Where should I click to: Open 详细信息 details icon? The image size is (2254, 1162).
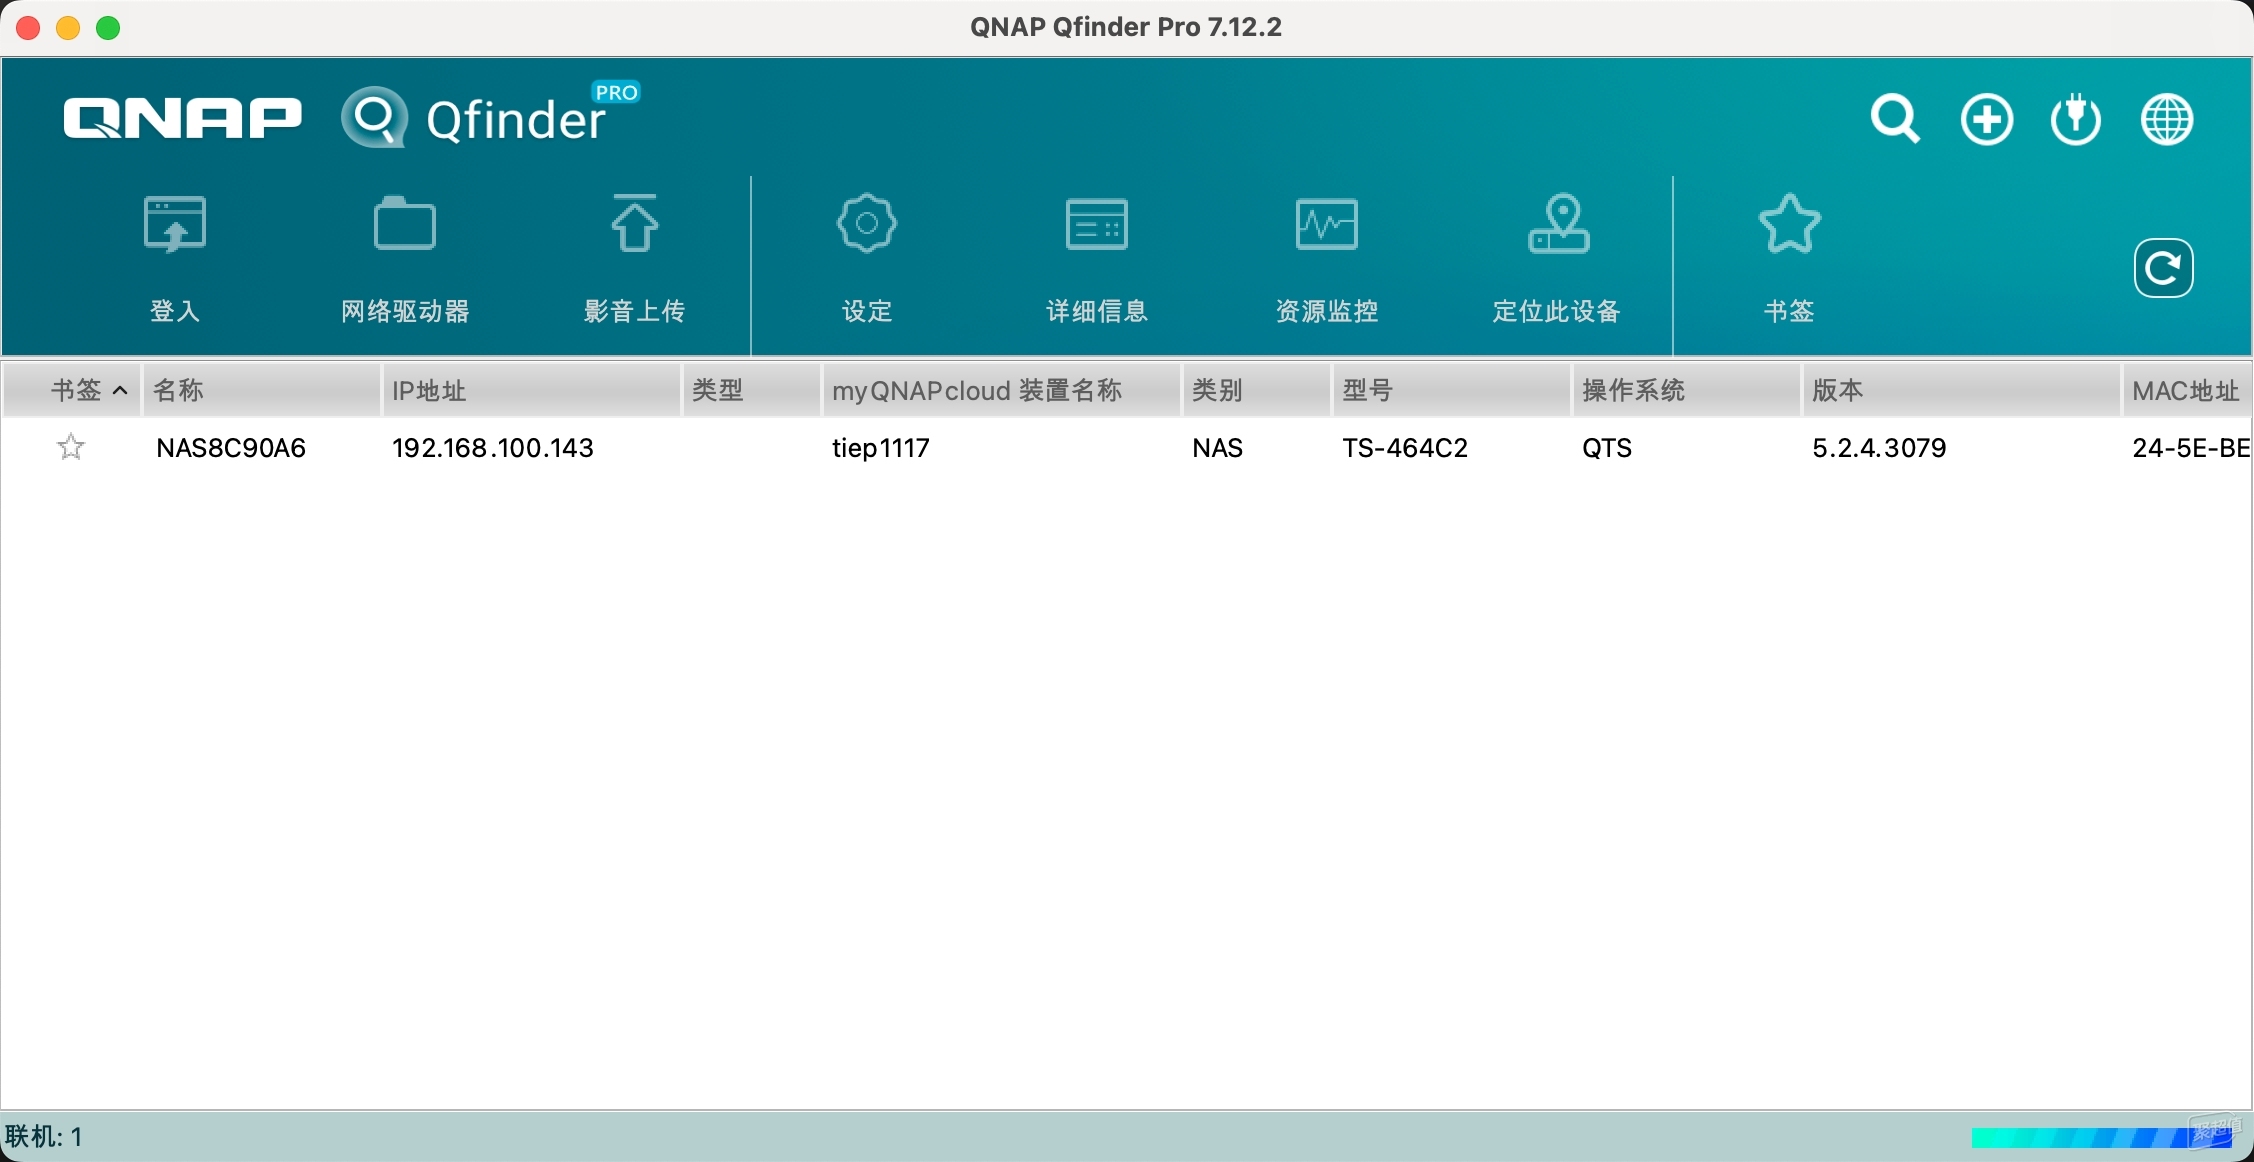point(1097,224)
